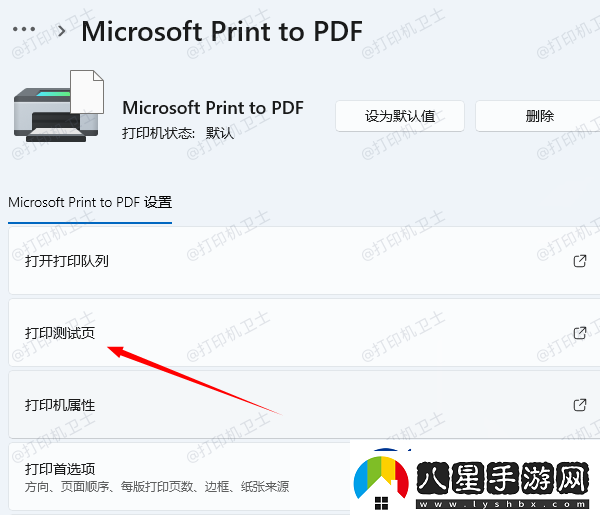The height and width of the screenshot is (515, 600).
Task: Click external-link icon for 打印测试页
Action: click(580, 333)
